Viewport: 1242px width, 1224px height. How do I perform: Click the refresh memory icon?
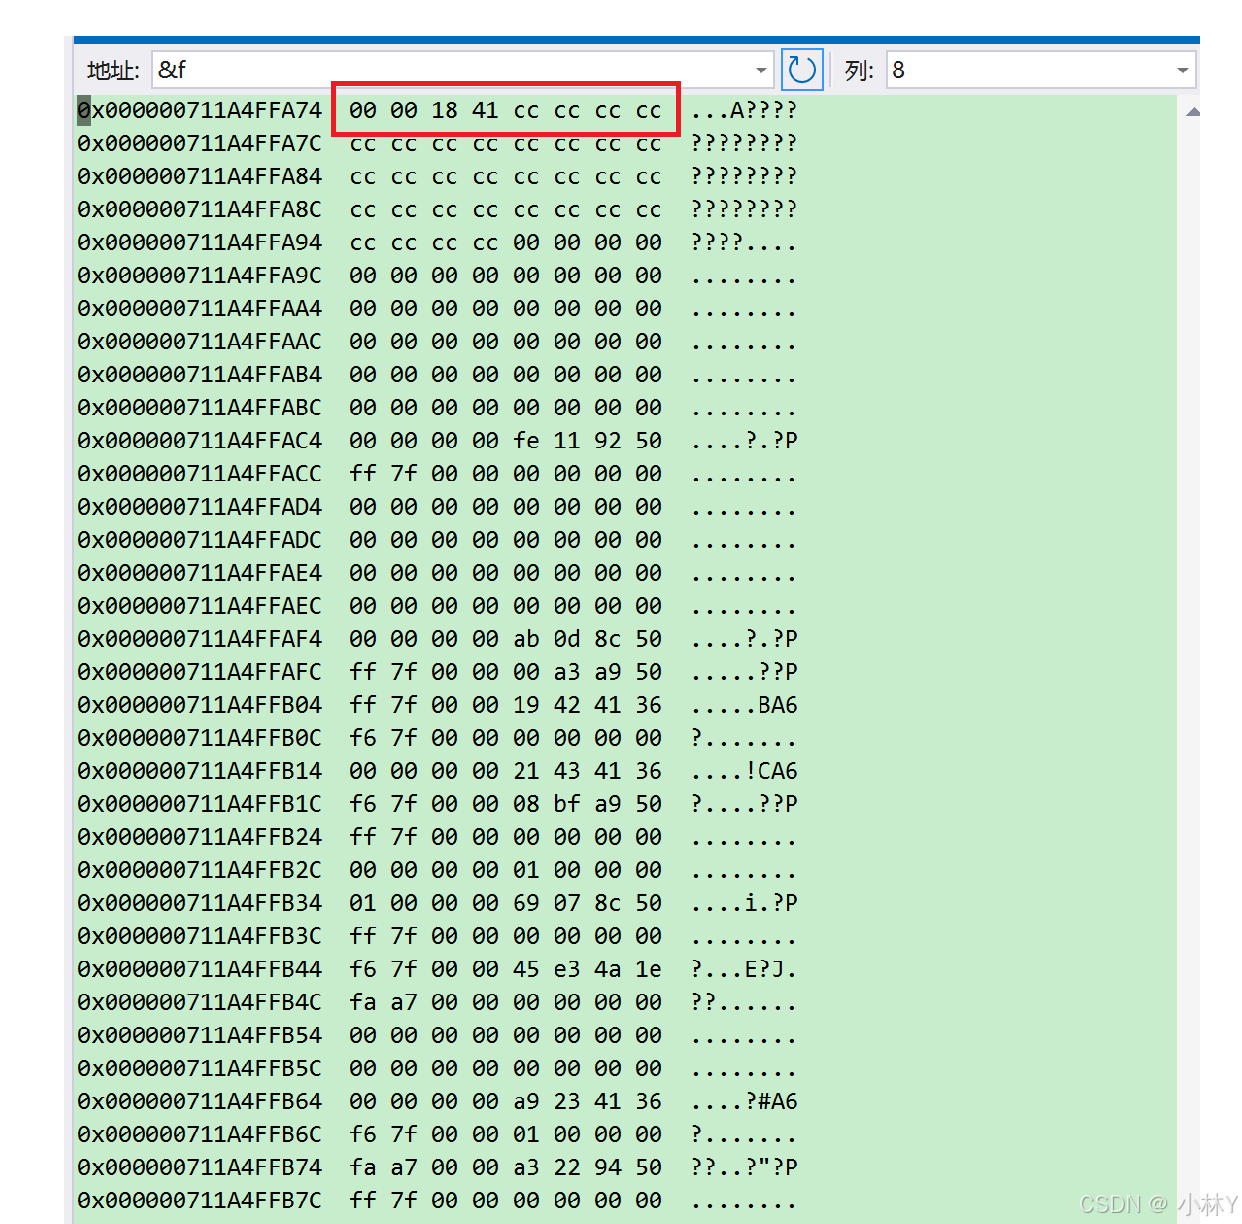click(x=802, y=70)
